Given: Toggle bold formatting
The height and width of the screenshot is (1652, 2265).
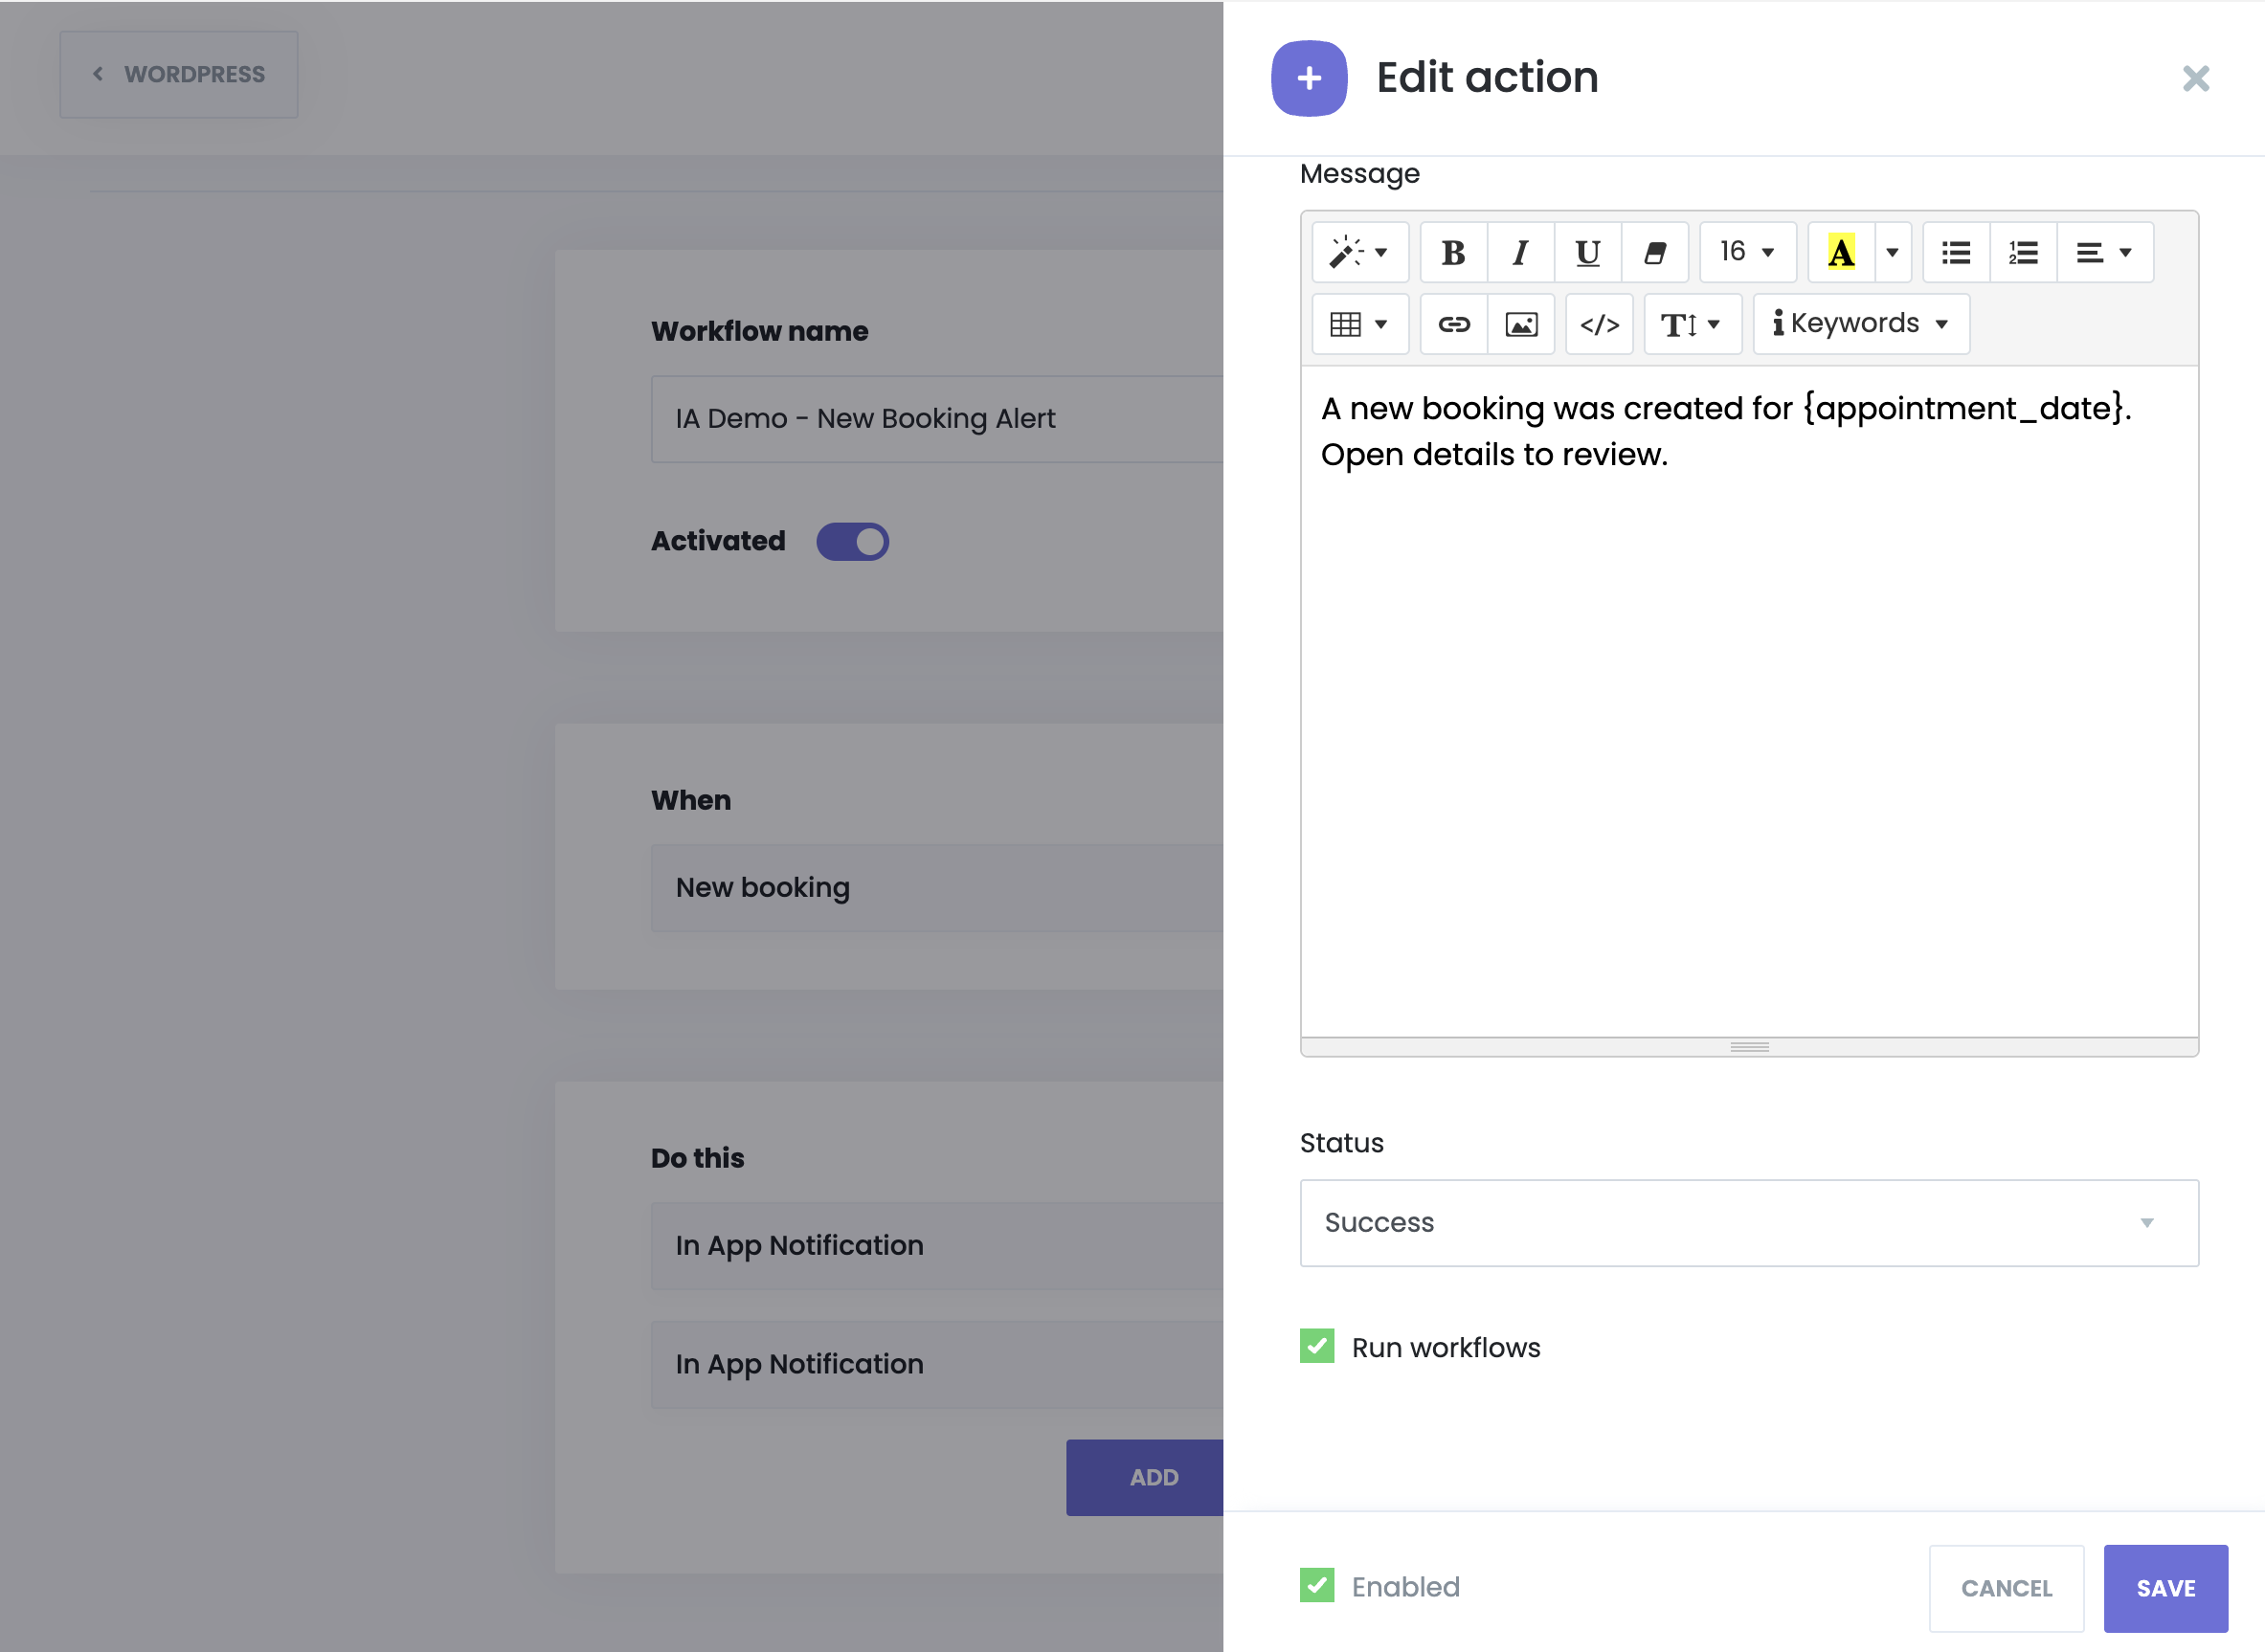Looking at the screenshot, I should coord(1453,252).
